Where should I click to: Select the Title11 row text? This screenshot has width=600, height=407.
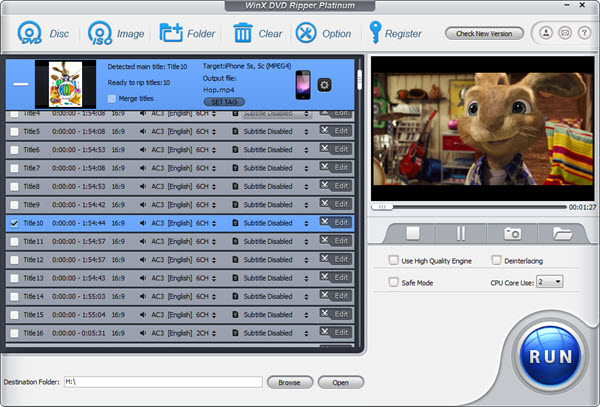click(x=34, y=241)
